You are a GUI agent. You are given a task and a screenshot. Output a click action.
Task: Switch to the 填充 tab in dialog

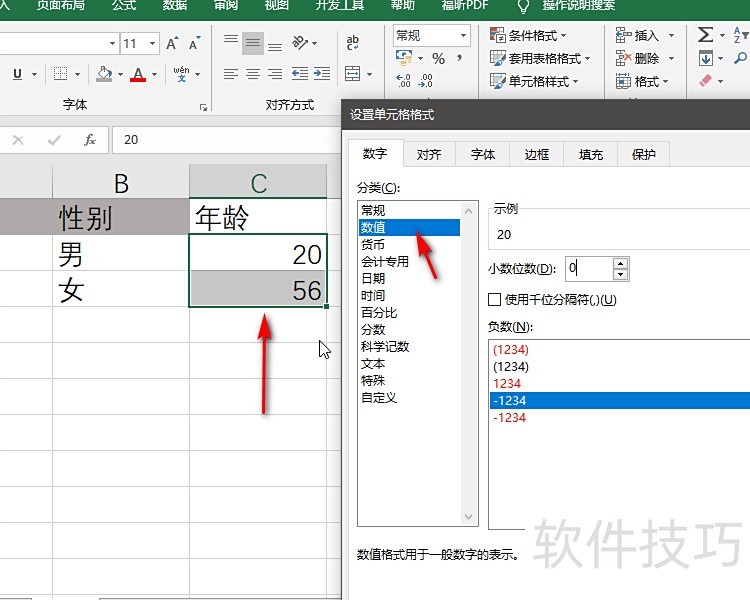click(591, 155)
